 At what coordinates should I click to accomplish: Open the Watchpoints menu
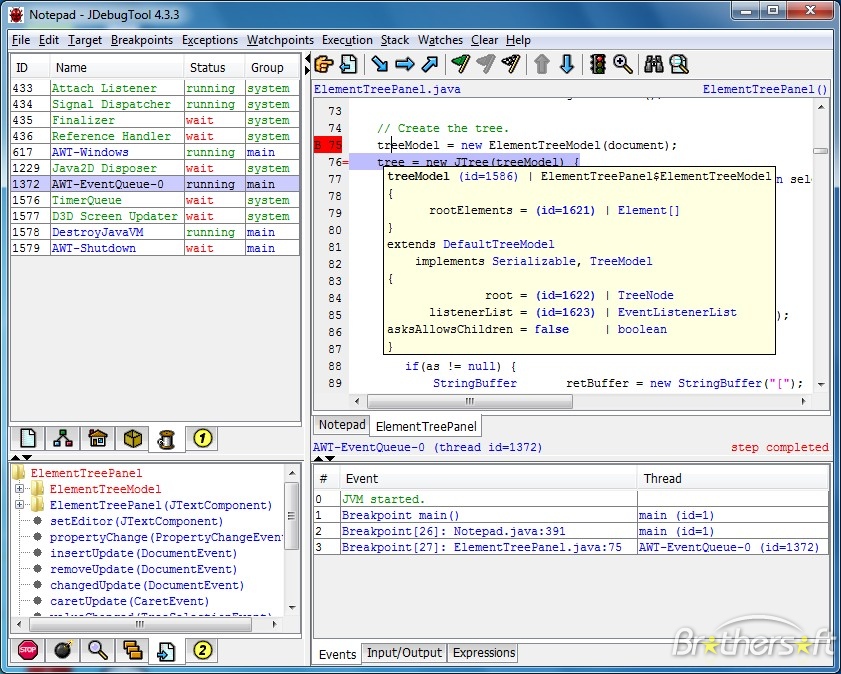click(280, 40)
